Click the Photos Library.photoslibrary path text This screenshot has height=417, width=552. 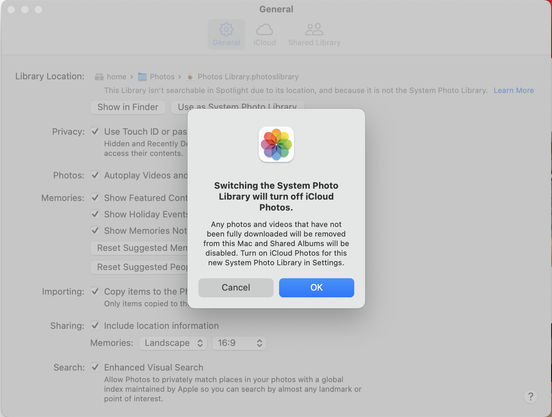248,77
